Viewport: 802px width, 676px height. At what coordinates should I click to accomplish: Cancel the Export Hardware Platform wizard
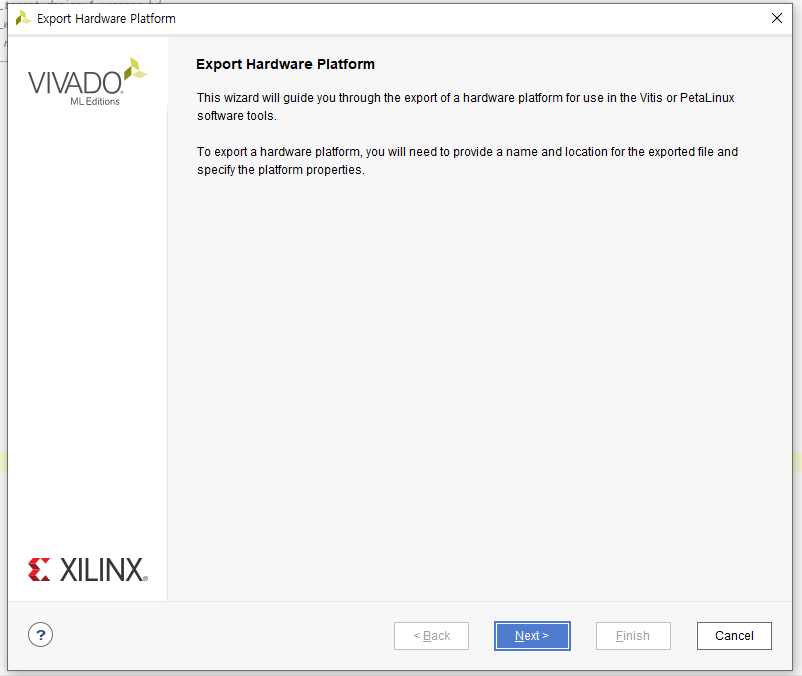734,636
